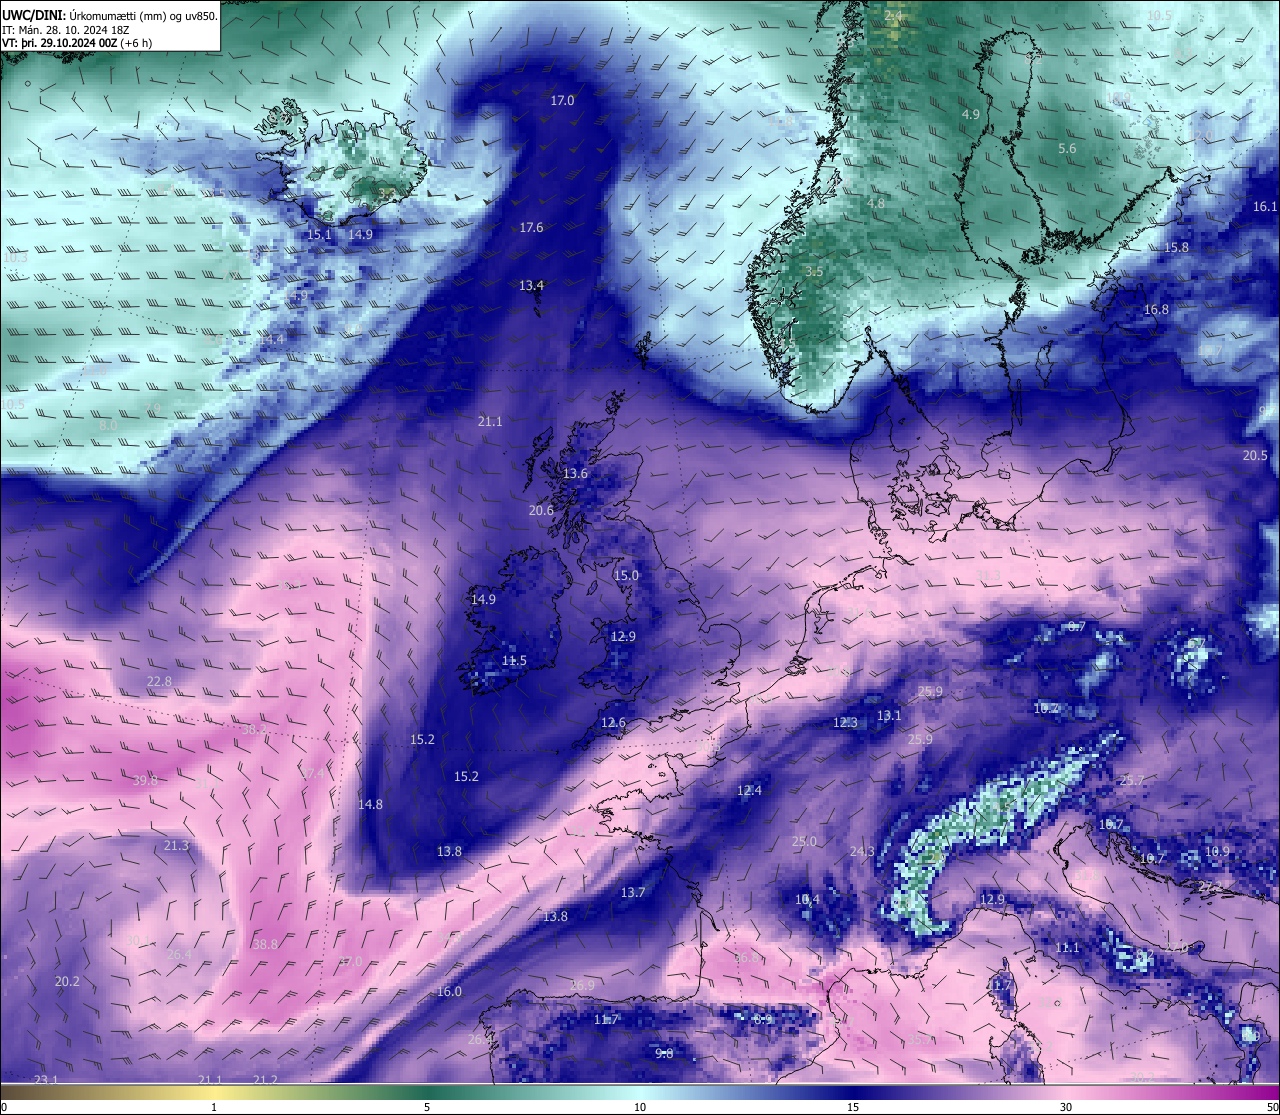
Task: Click the 5 tick on the color scale
Action: [x=427, y=1106]
